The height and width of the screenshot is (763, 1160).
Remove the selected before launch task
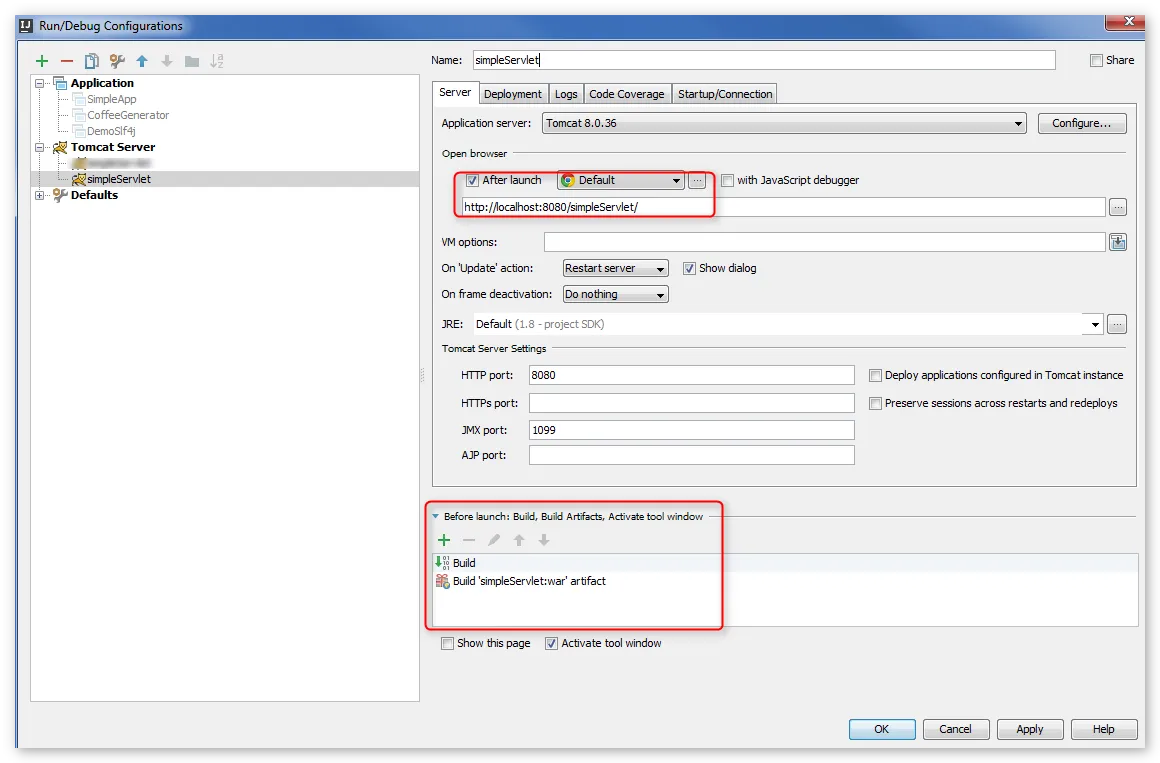point(469,540)
